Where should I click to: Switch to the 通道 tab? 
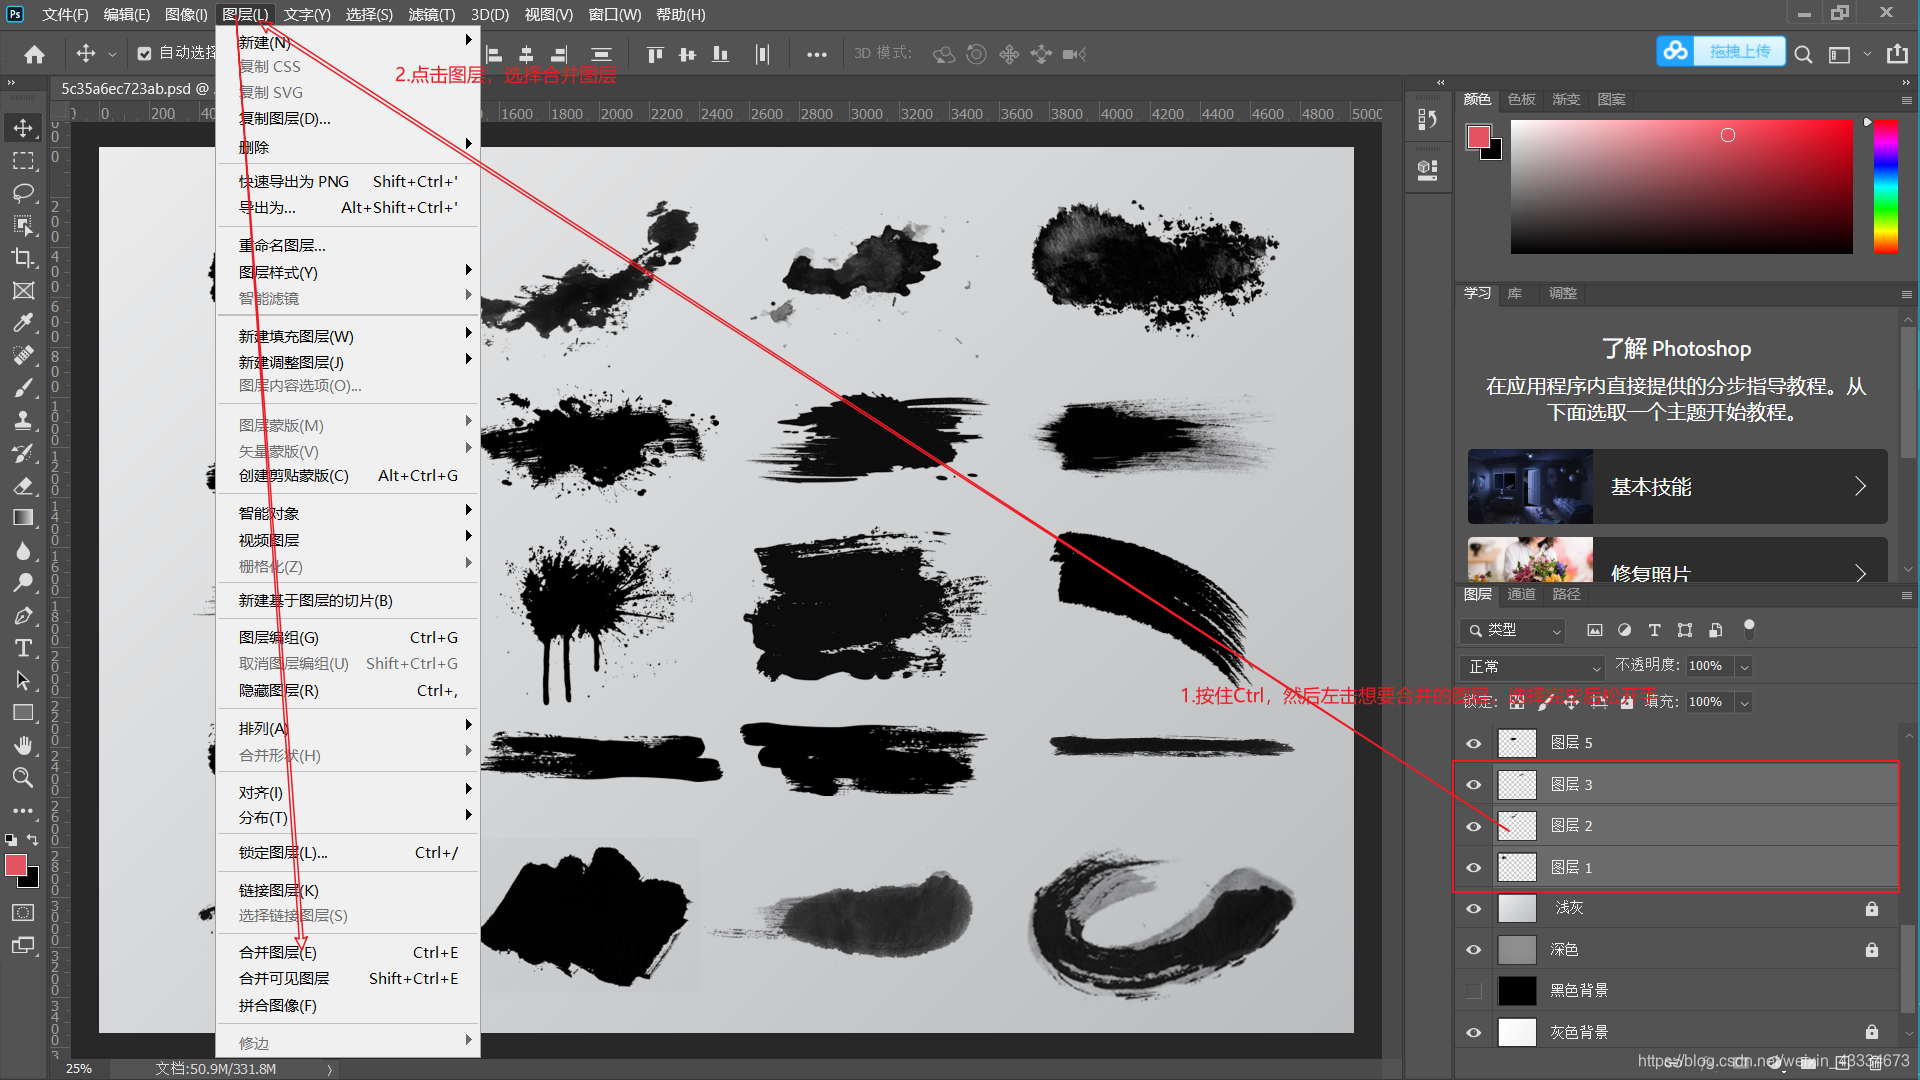click(1521, 594)
